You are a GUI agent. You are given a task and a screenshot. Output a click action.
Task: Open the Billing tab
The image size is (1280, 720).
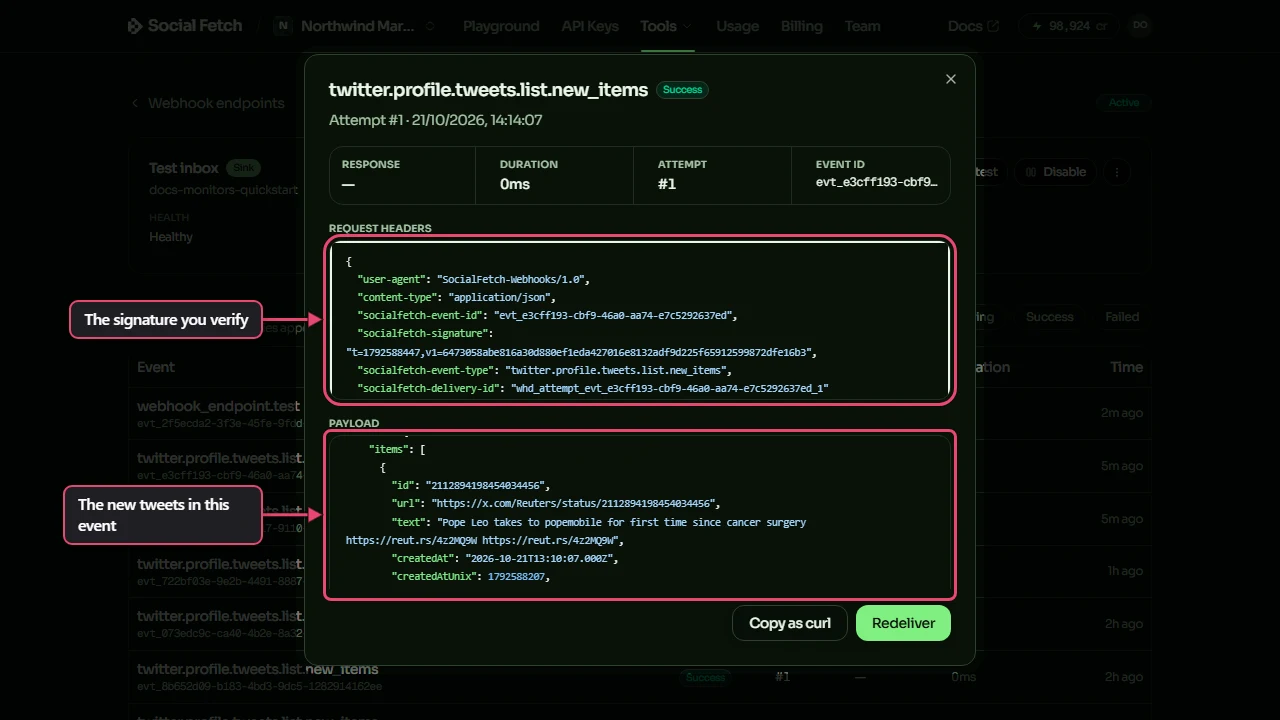coord(802,26)
